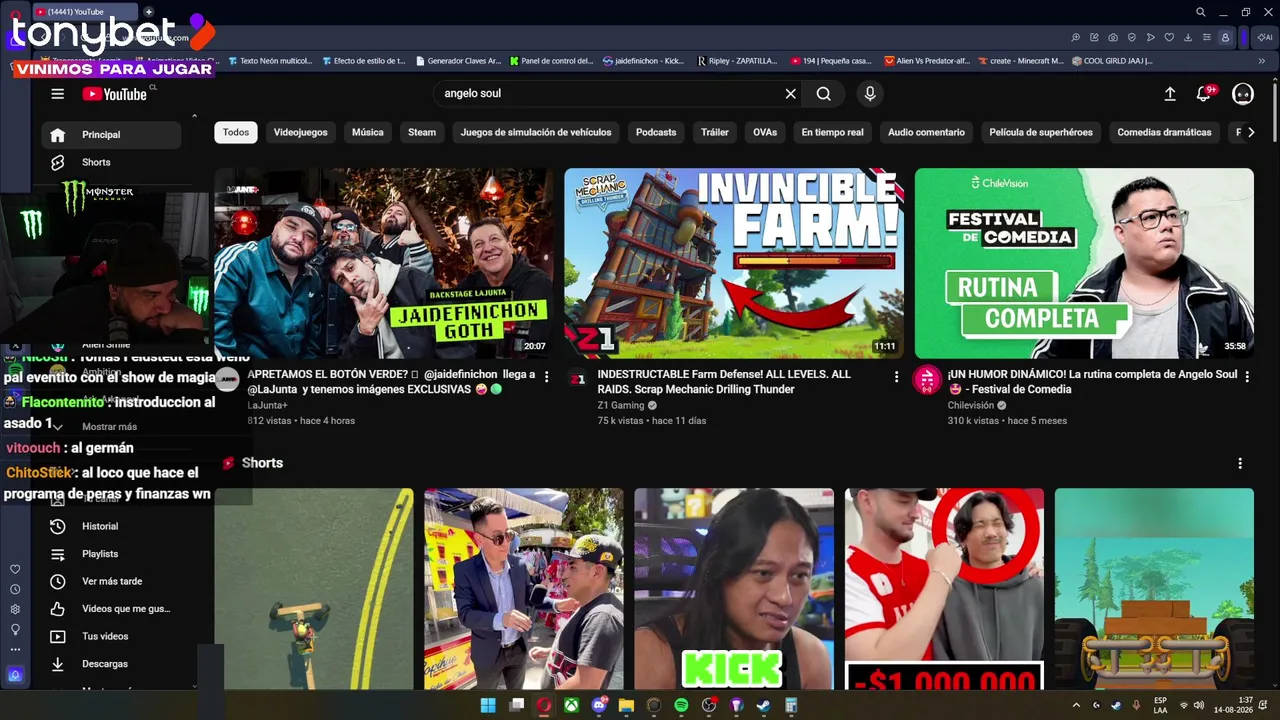Filter by 'Videojuegos' chip
Image resolution: width=1280 pixels, height=720 pixels.
click(x=301, y=132)
